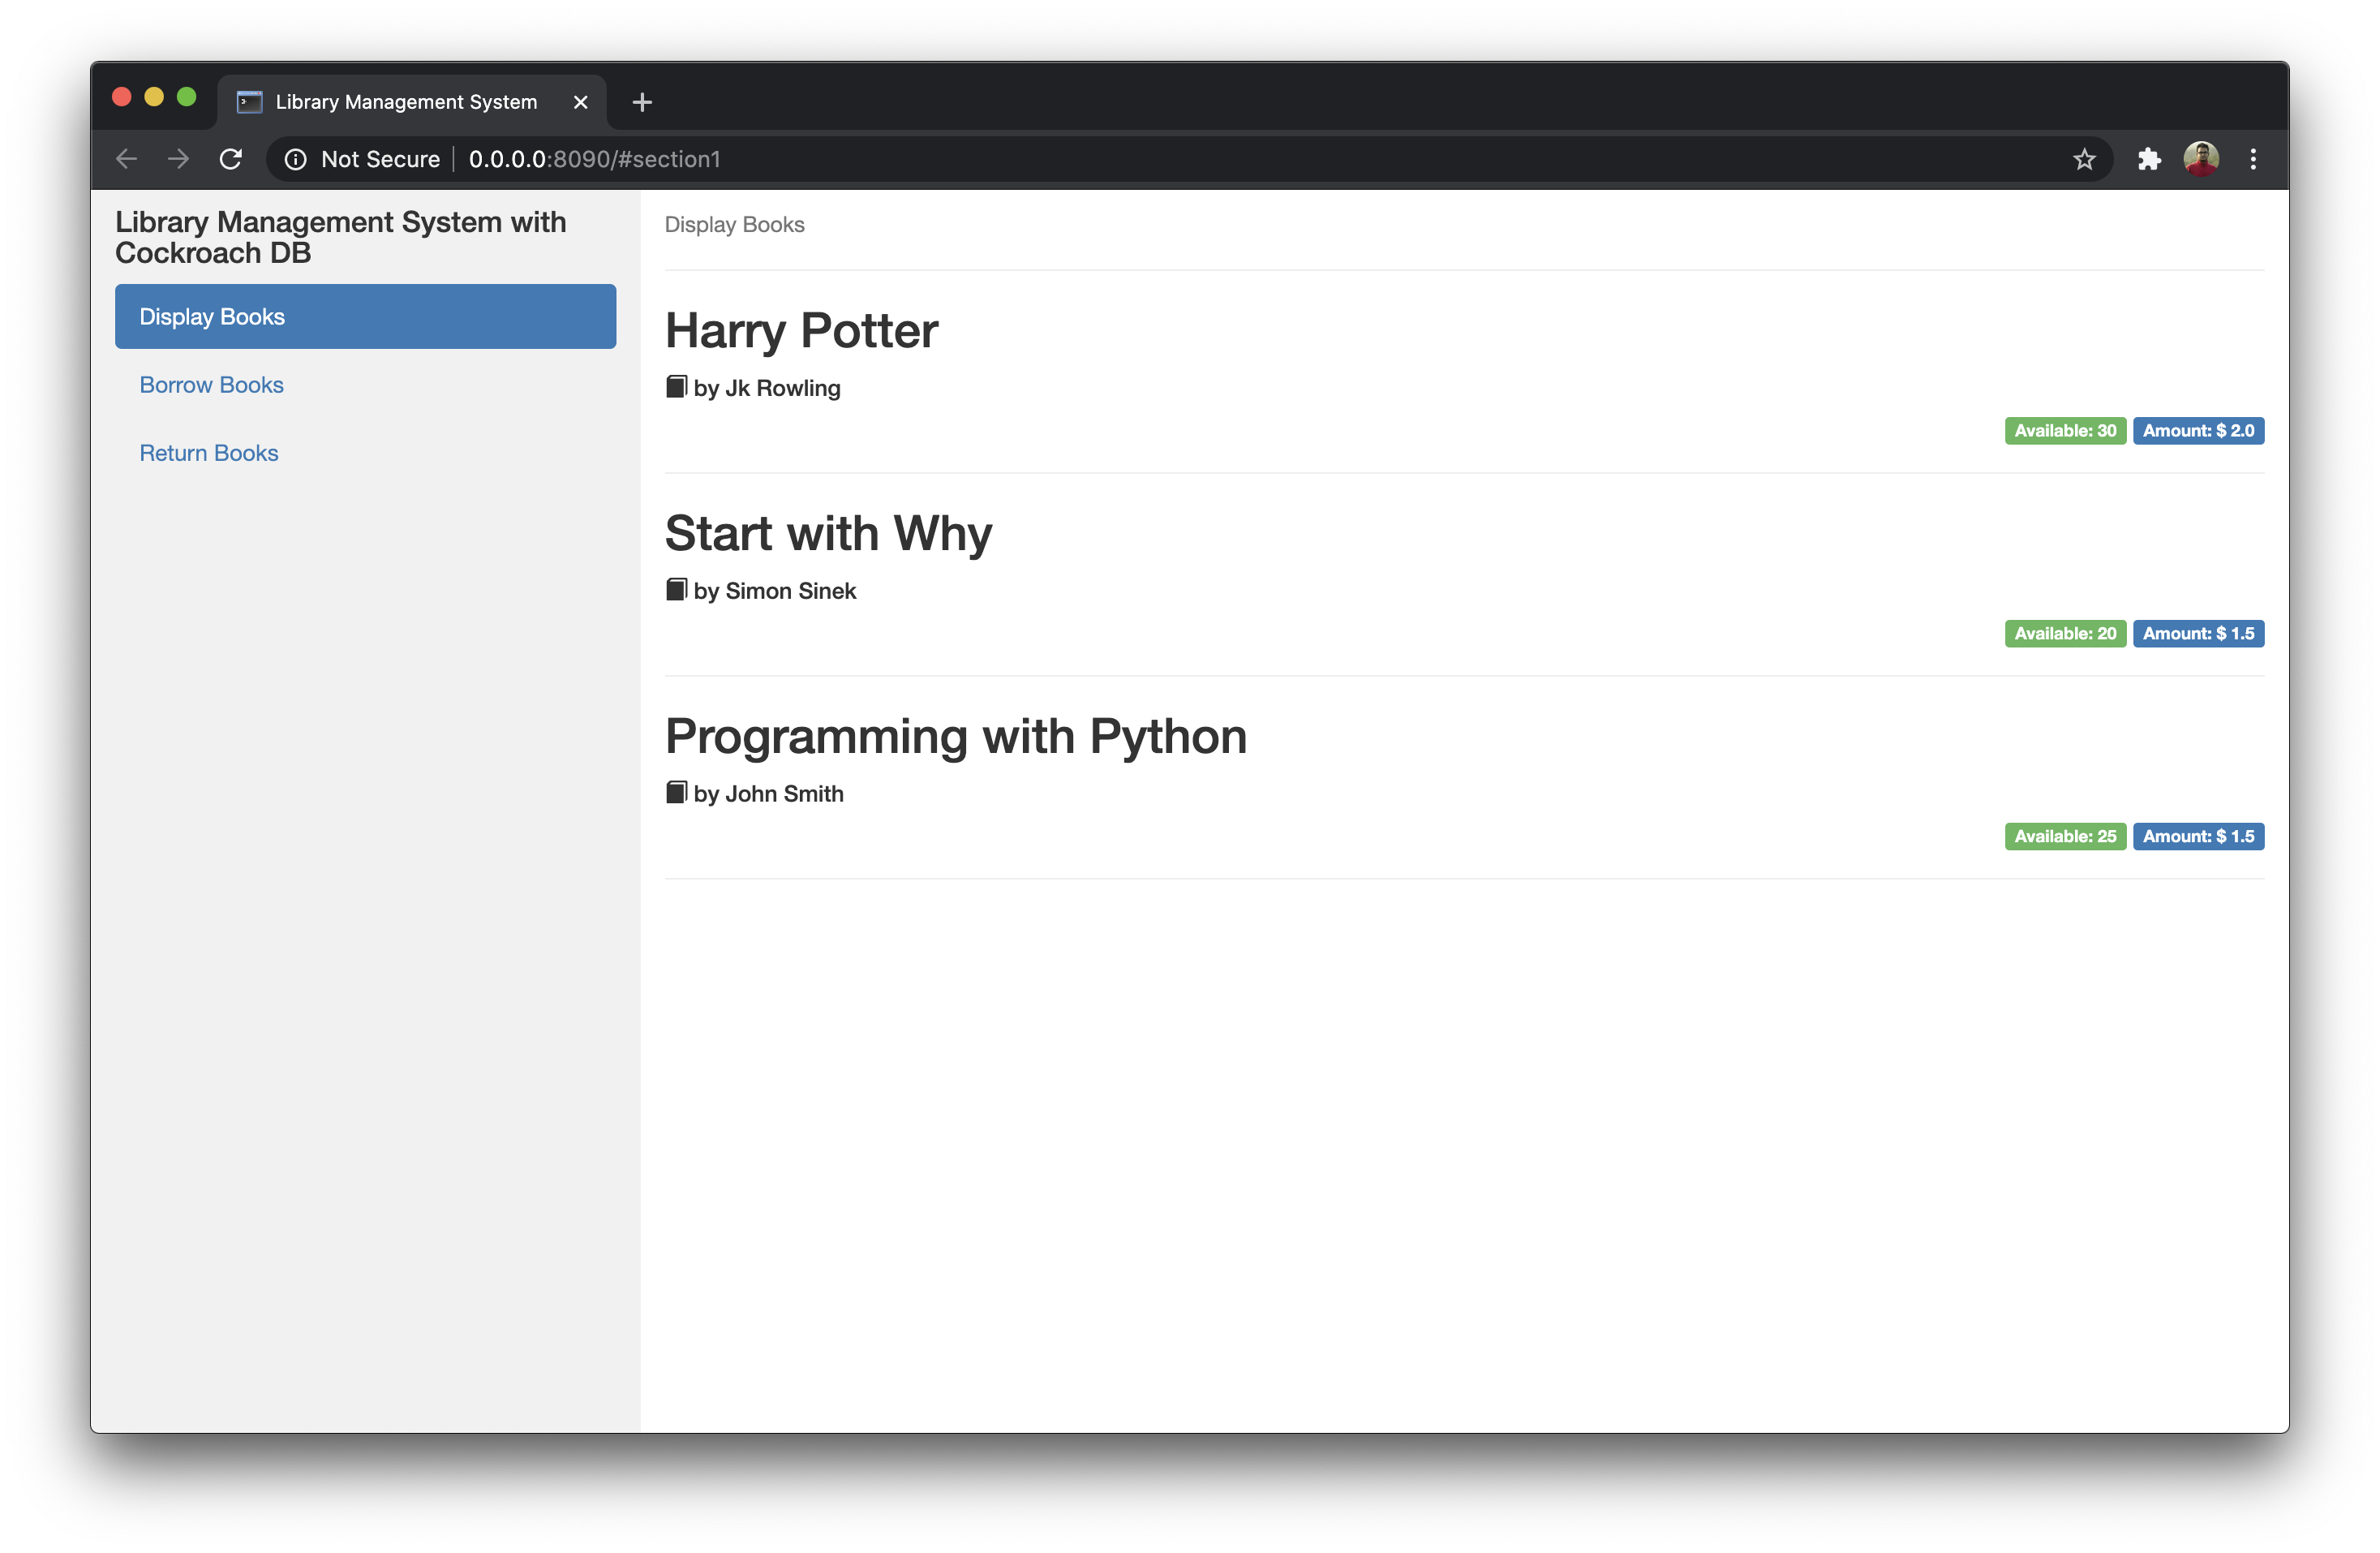Click the browser reload icon
Screen dimensions: 2380x1553
tap(231, 159)
